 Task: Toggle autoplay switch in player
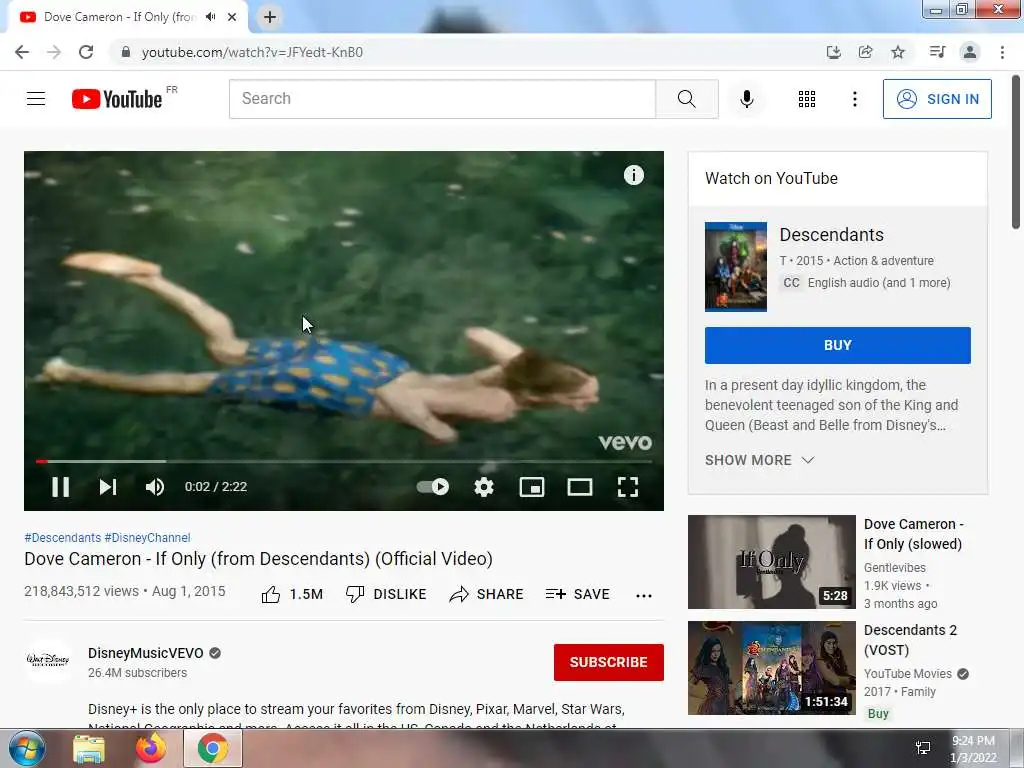(433, 487)
